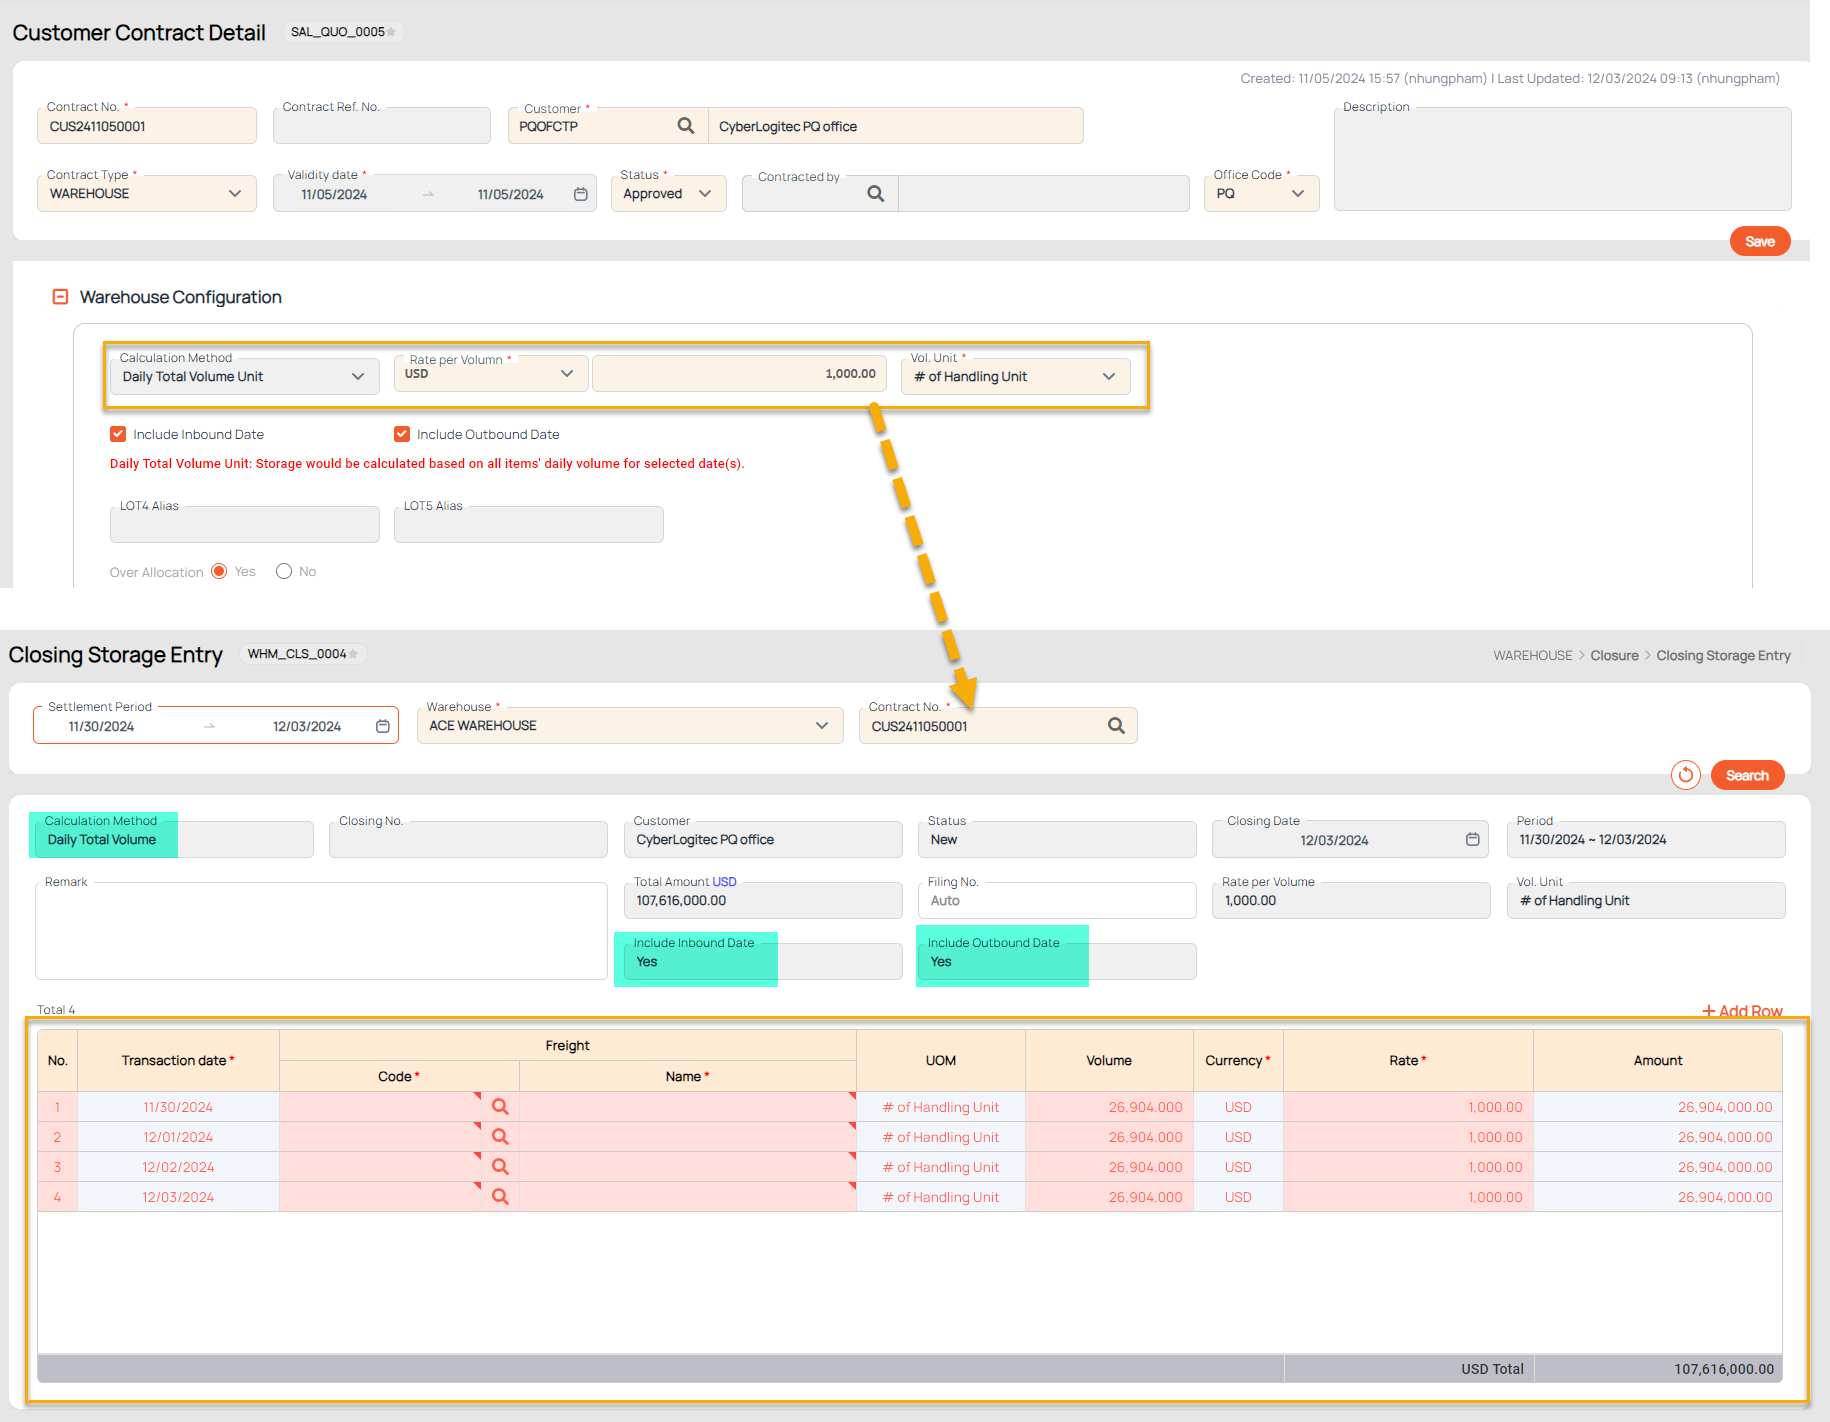This screenshot has width=1830, height=1422.
Task: Collapse the Warehouse Configuration section
Action: tap(60, 297)
